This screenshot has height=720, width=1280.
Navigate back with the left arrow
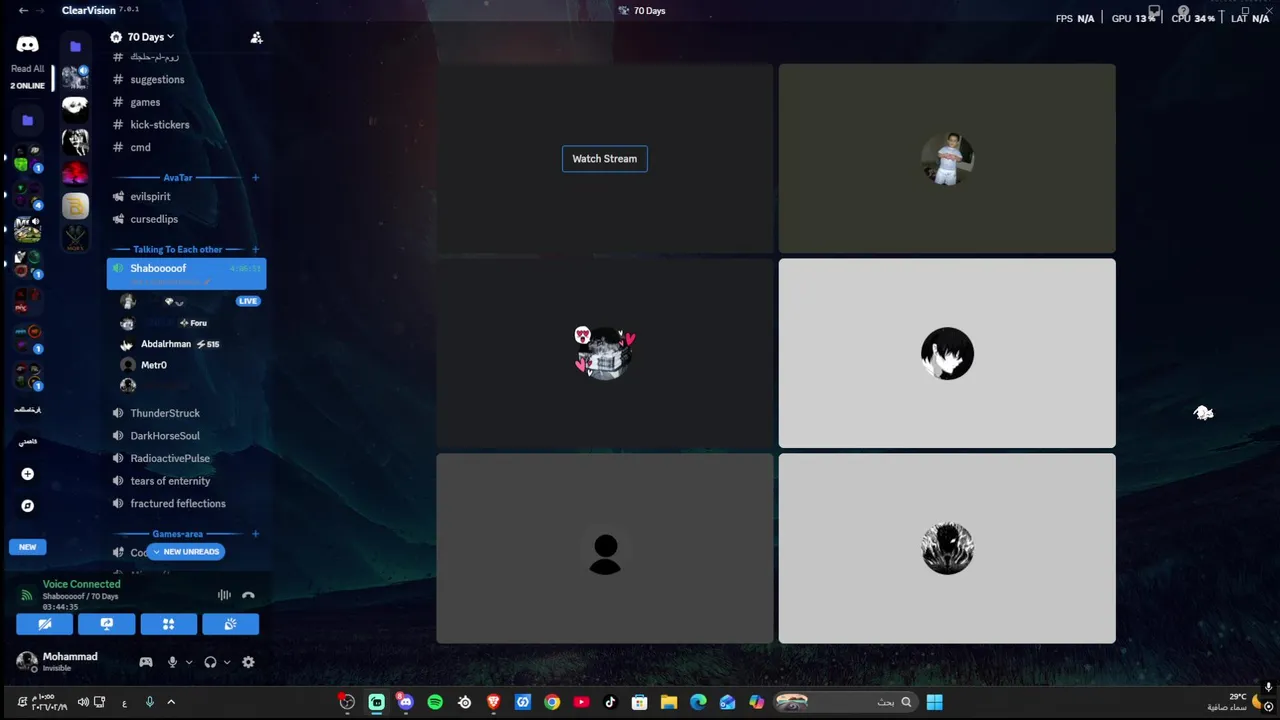[24, 10]
